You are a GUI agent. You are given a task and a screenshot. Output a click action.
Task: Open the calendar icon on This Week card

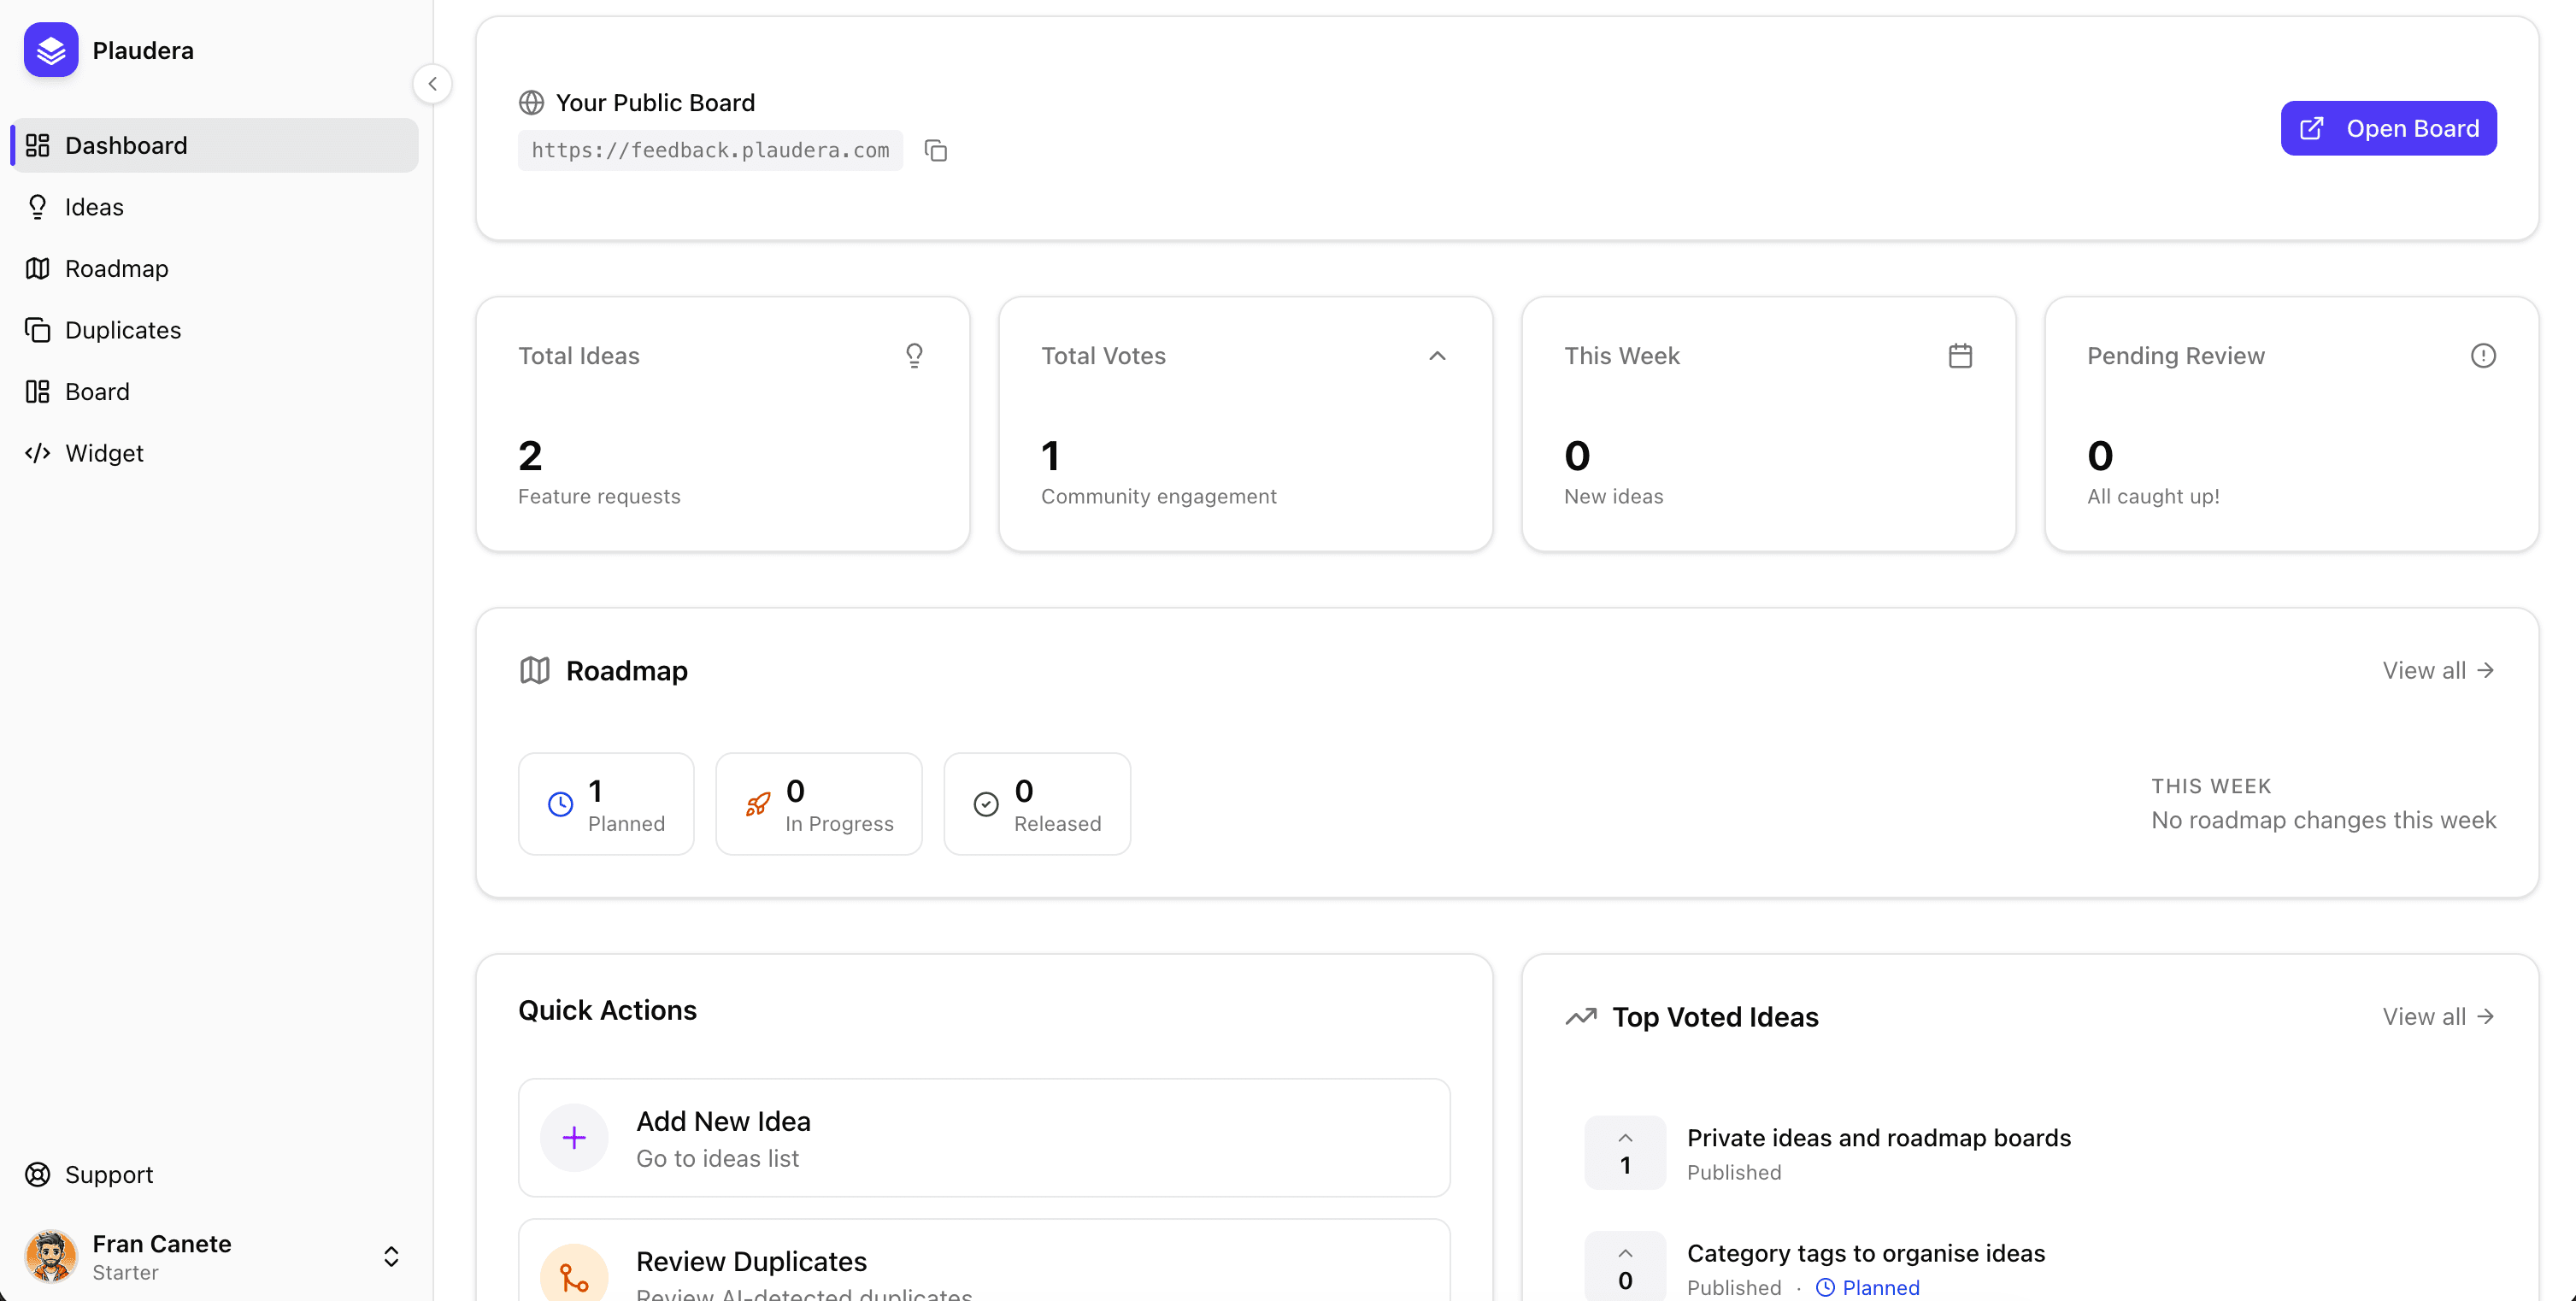click(1960, 355)
